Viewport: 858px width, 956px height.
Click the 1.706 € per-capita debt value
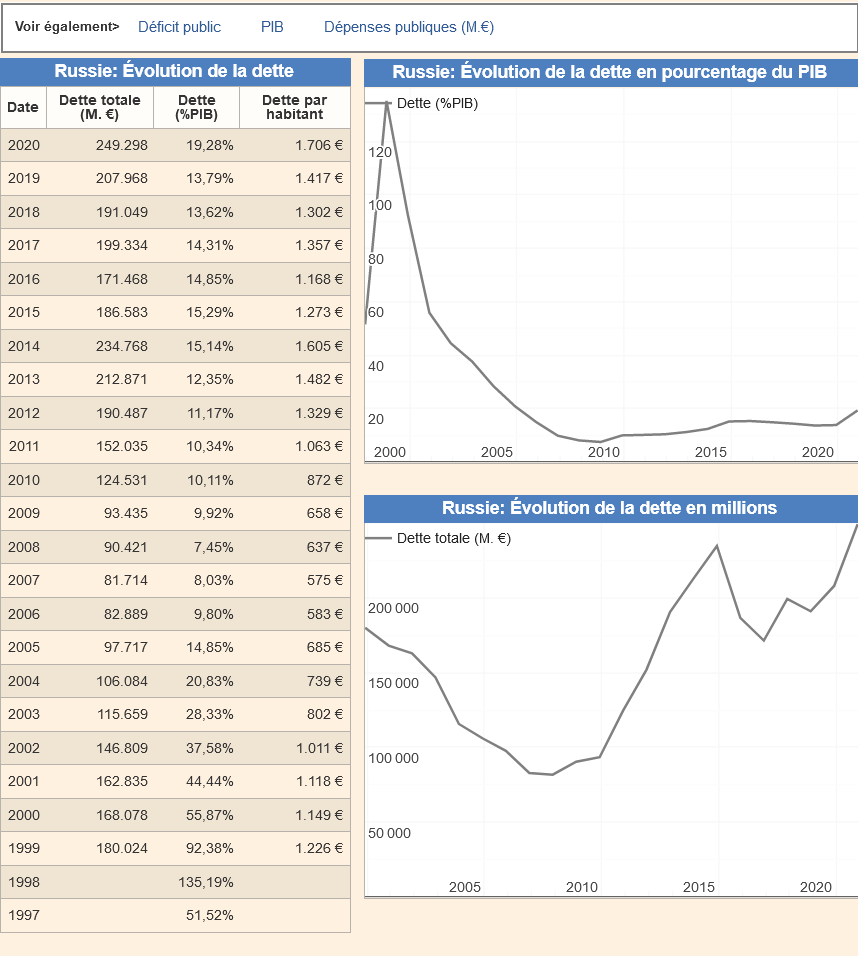point(318,145)
